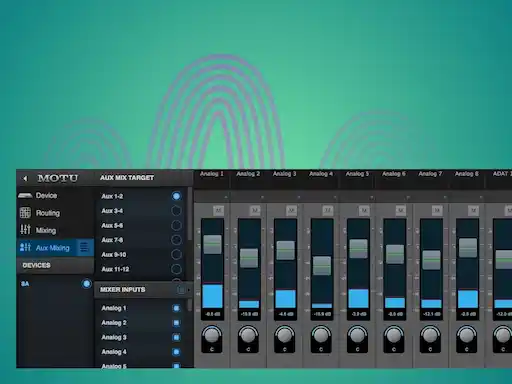The width and height of the screenshot is (512, 384).
Task: Mute the Analog 5 channel
Action: click(x=364, y=210)
